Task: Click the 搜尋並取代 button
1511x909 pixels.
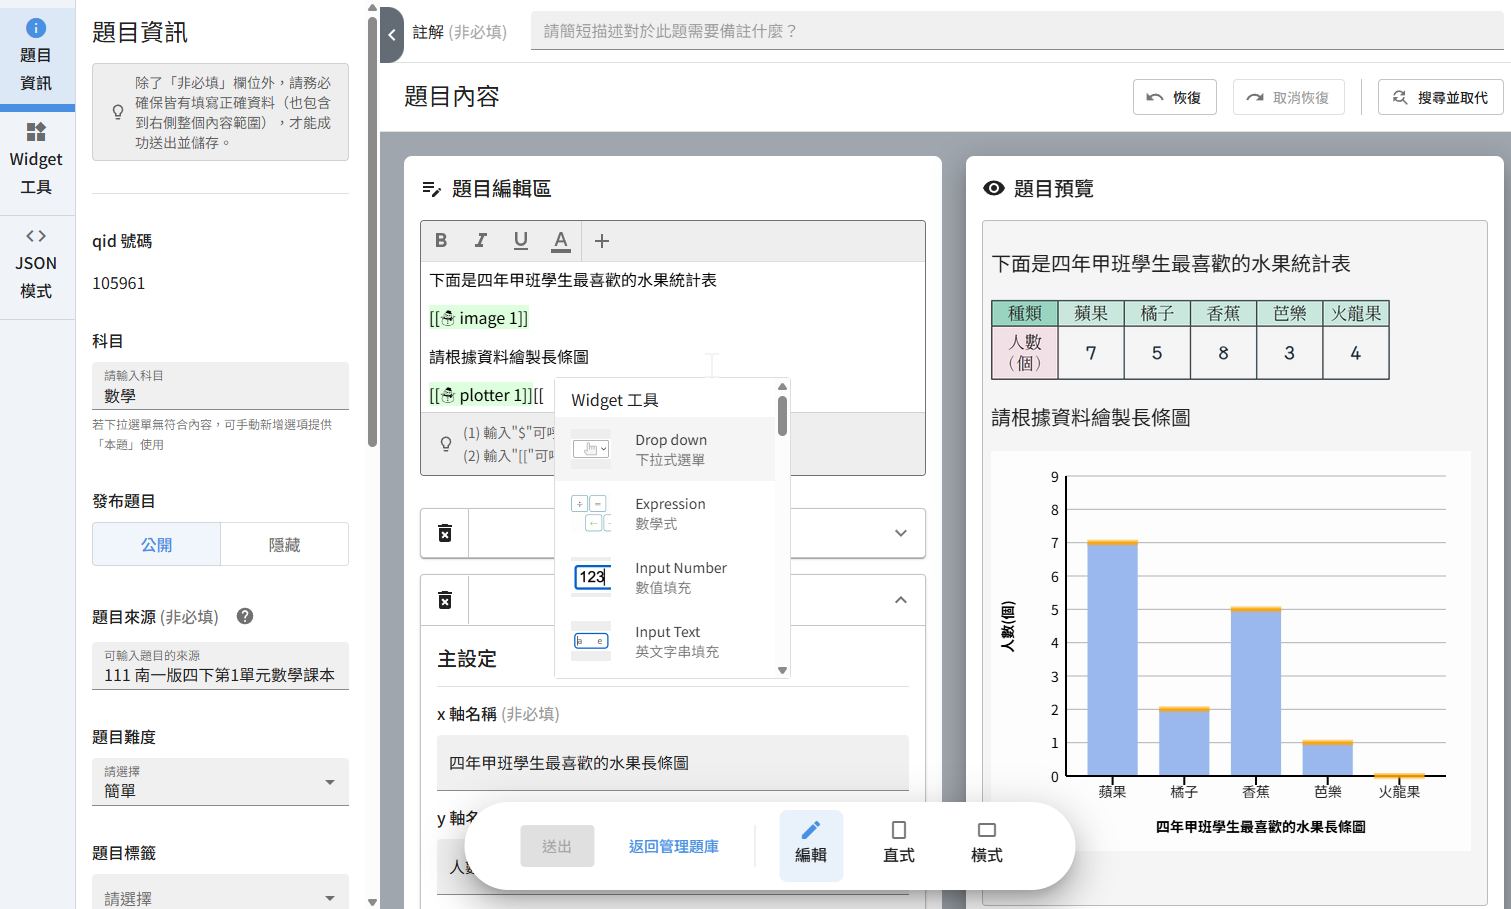Action: click(x=1440, y=97)
